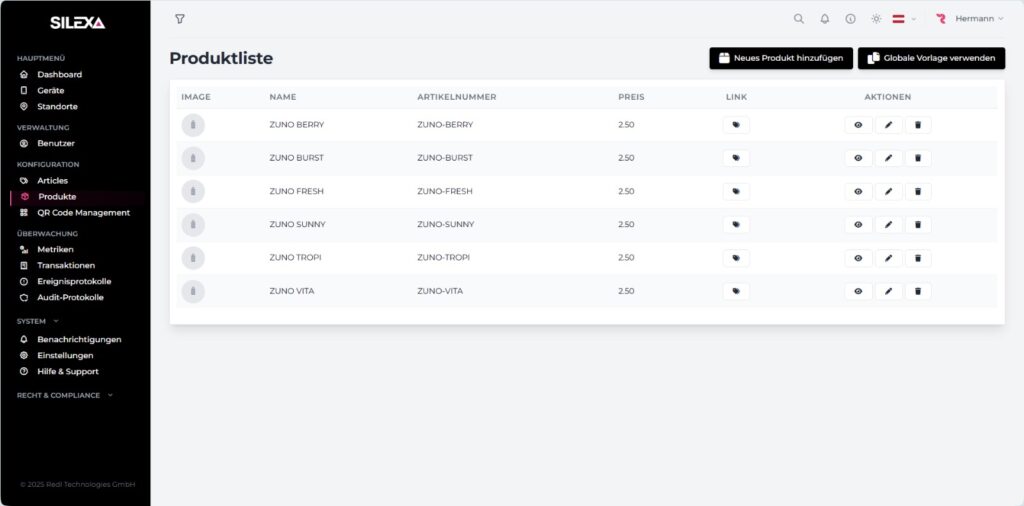Edit ZUNO VITA with pencil icon

click(888, 291)
